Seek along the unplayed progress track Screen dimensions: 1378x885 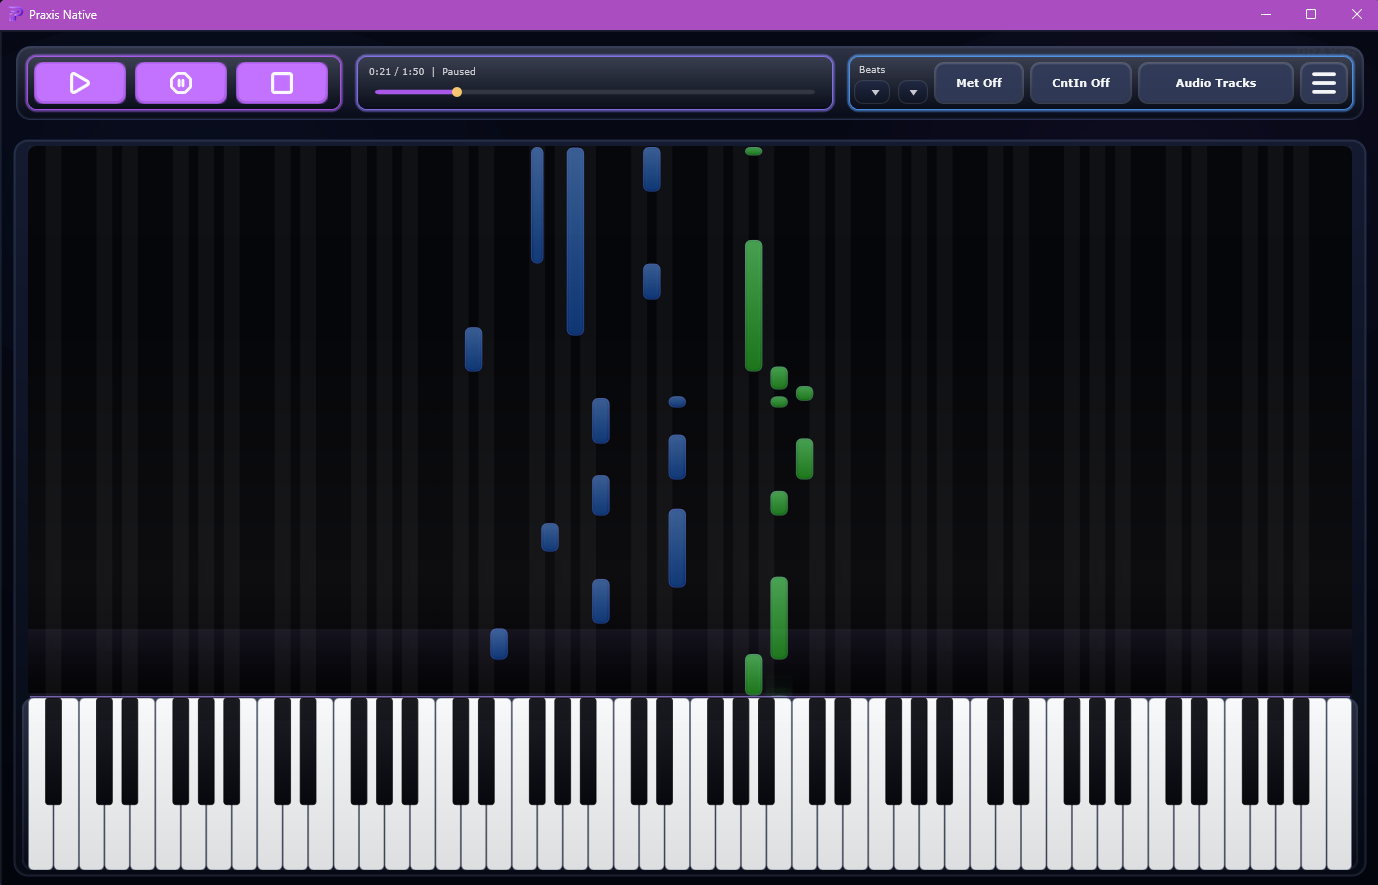(x=638, y=92)
